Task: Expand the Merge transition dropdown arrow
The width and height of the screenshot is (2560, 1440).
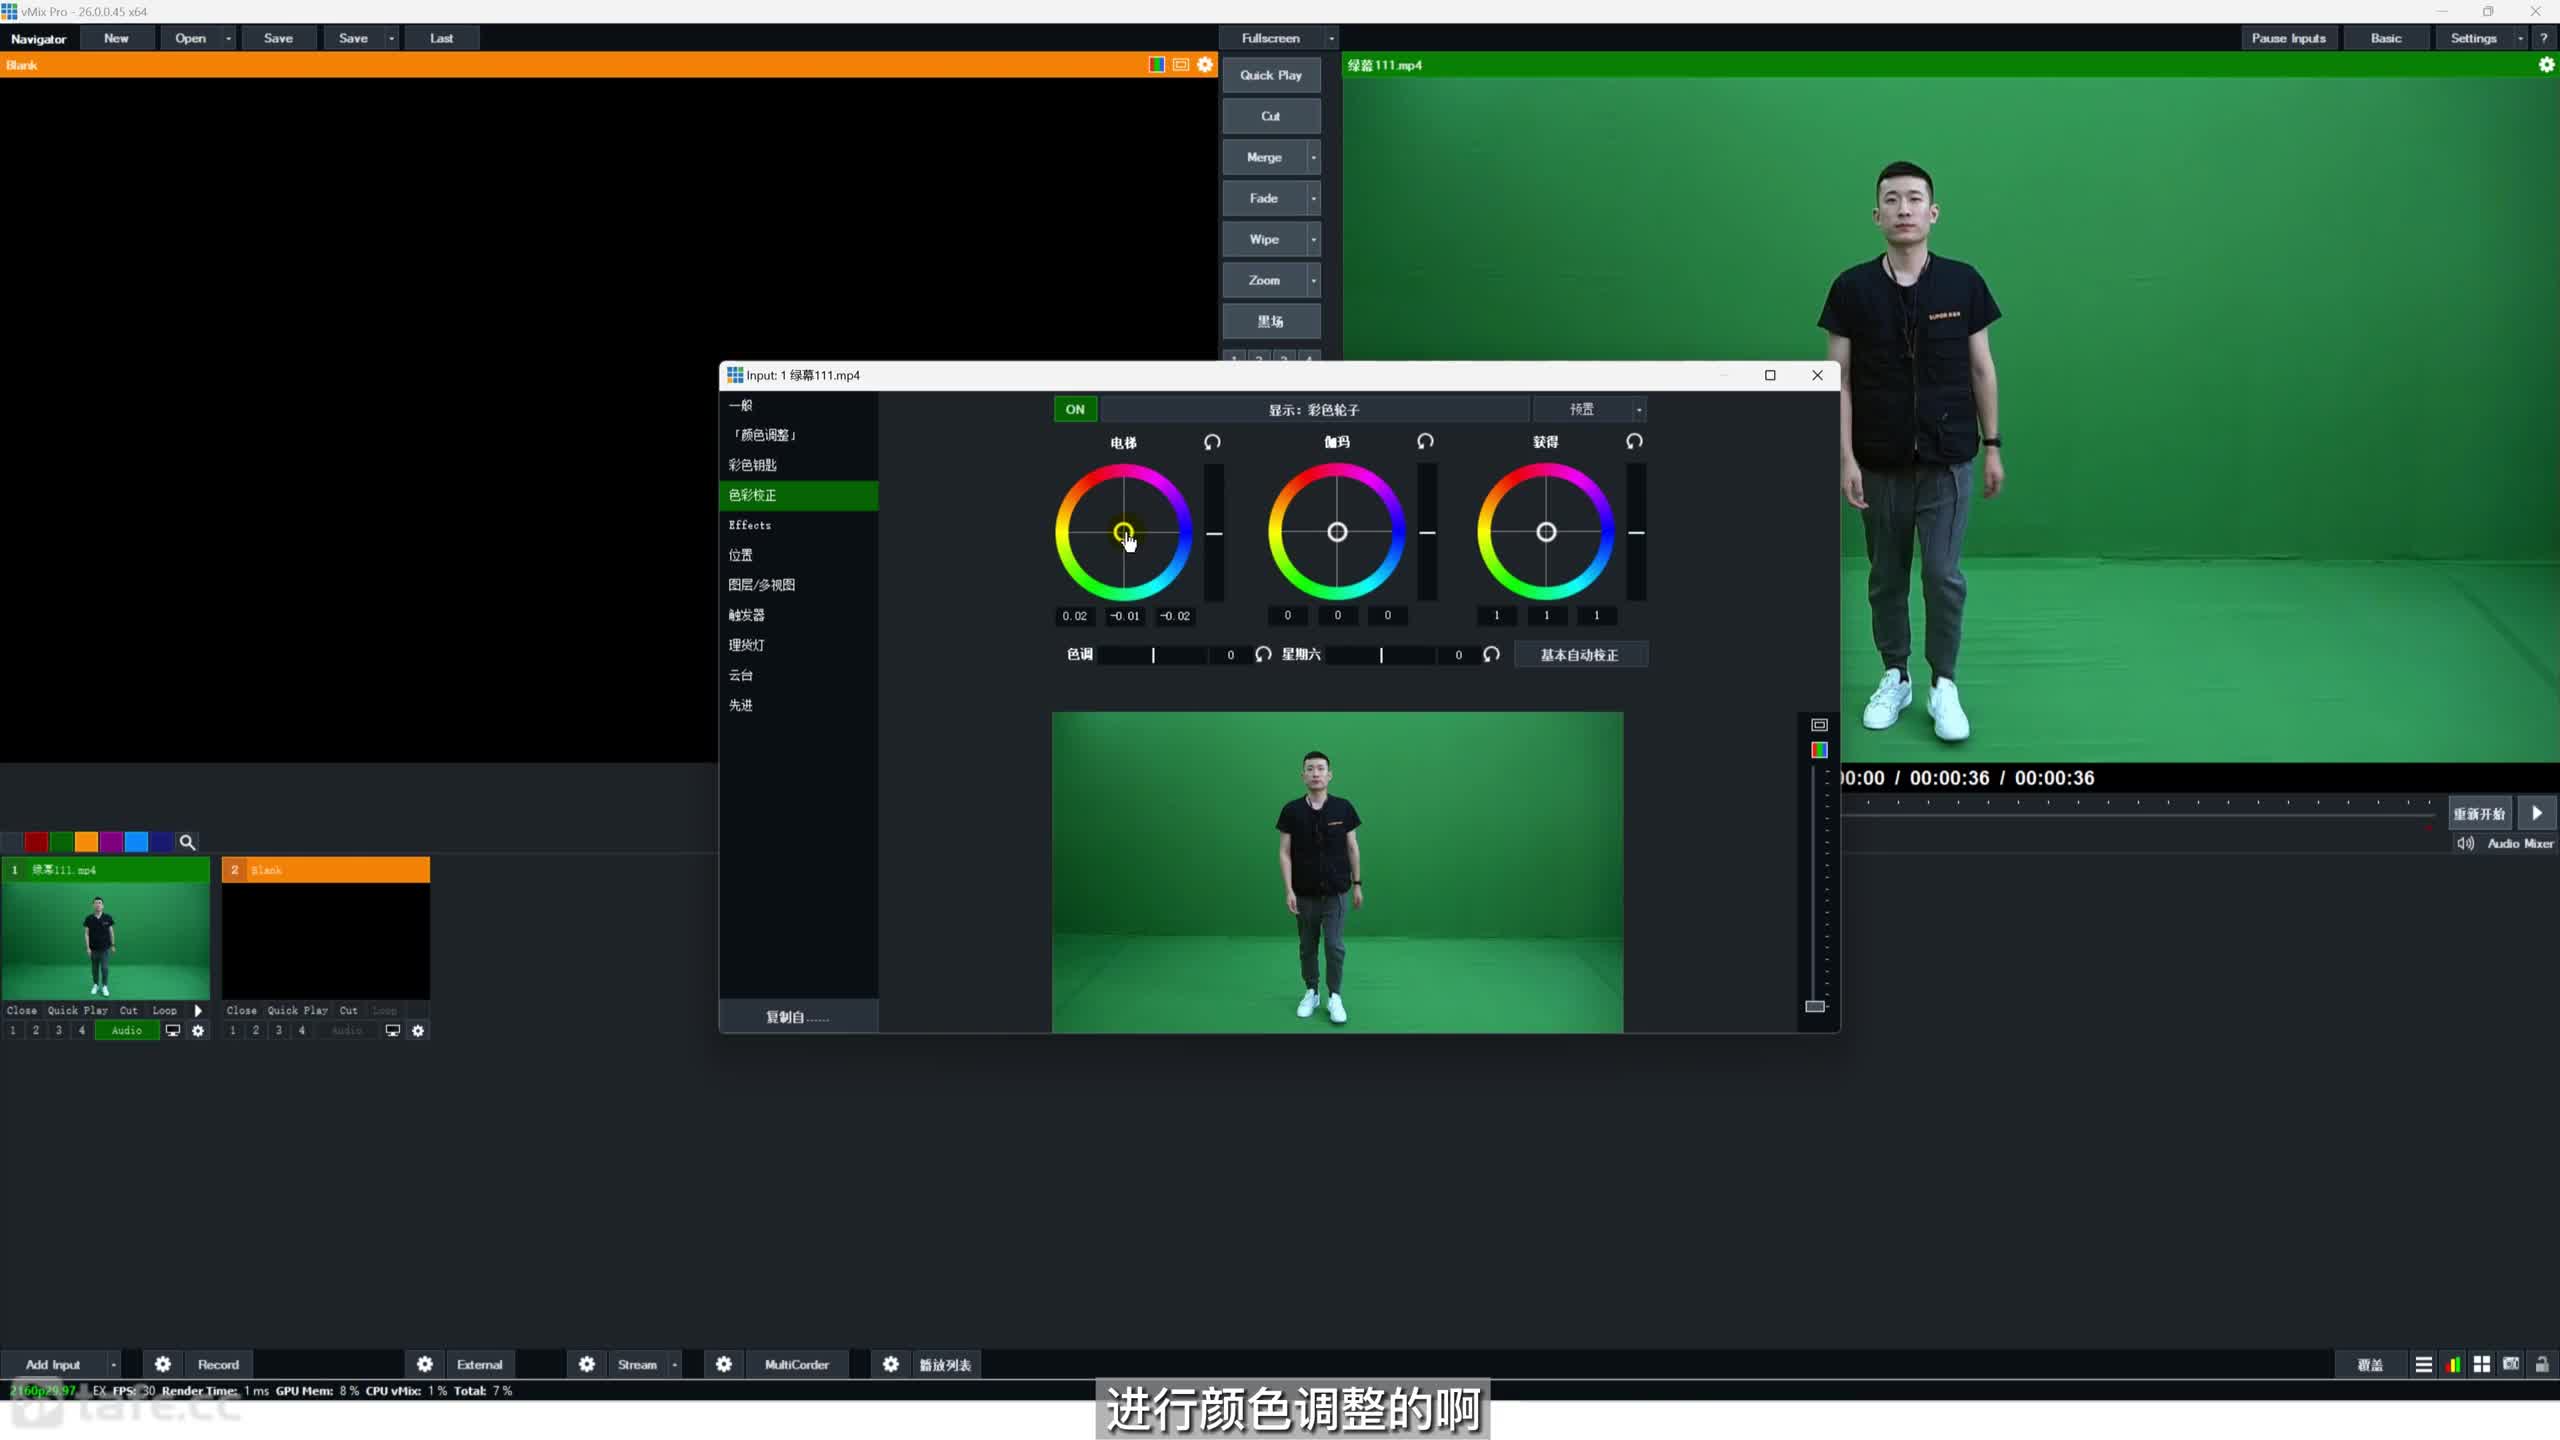Action: [x=1313, y=157]
